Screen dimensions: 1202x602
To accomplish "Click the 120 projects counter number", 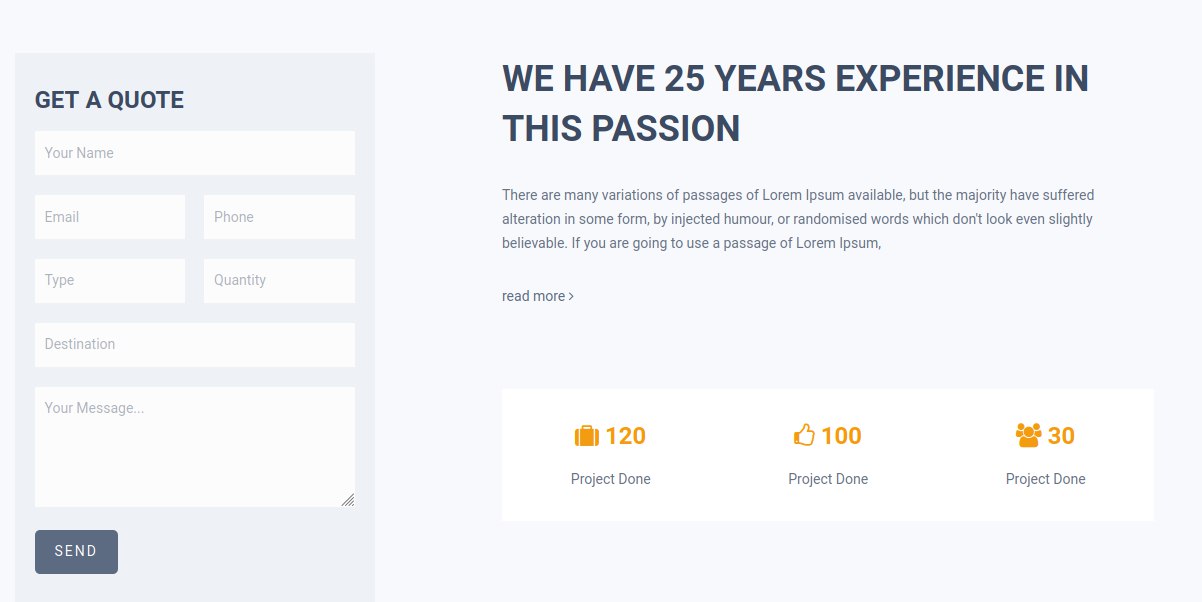I will (626, 436).
